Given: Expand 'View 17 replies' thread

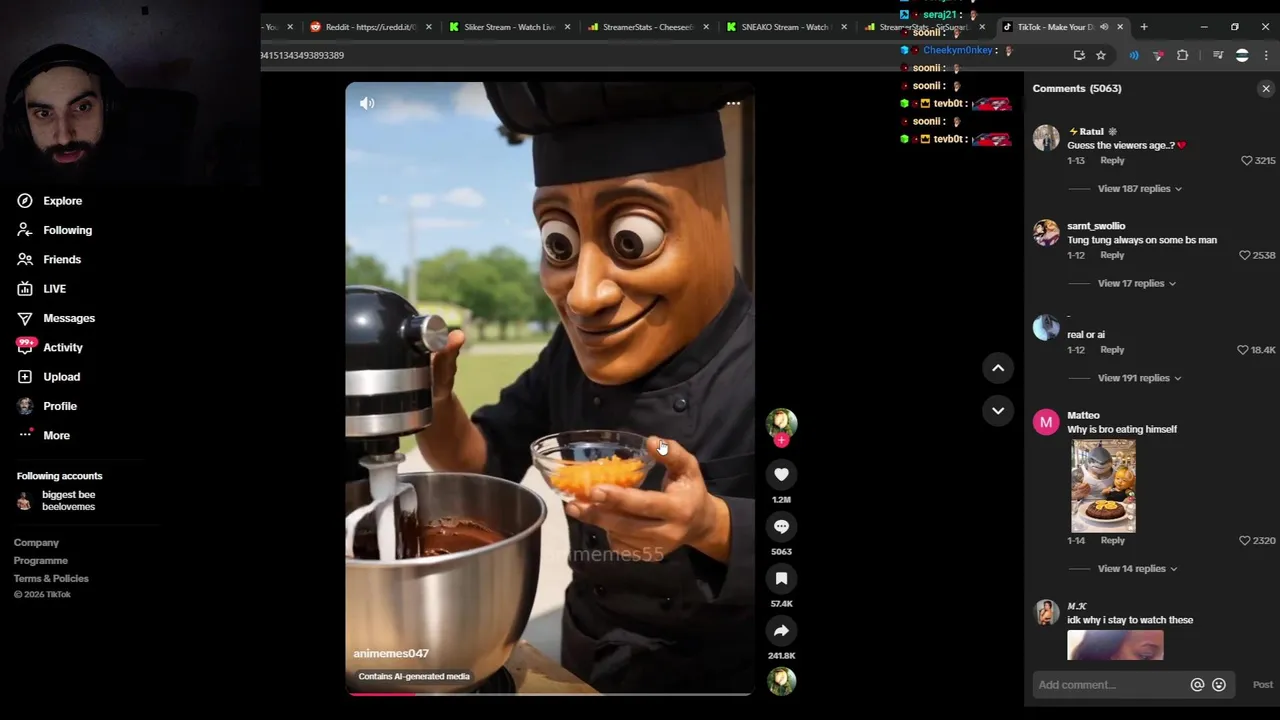Looking at the screenshot, I should coord(1136,283).
